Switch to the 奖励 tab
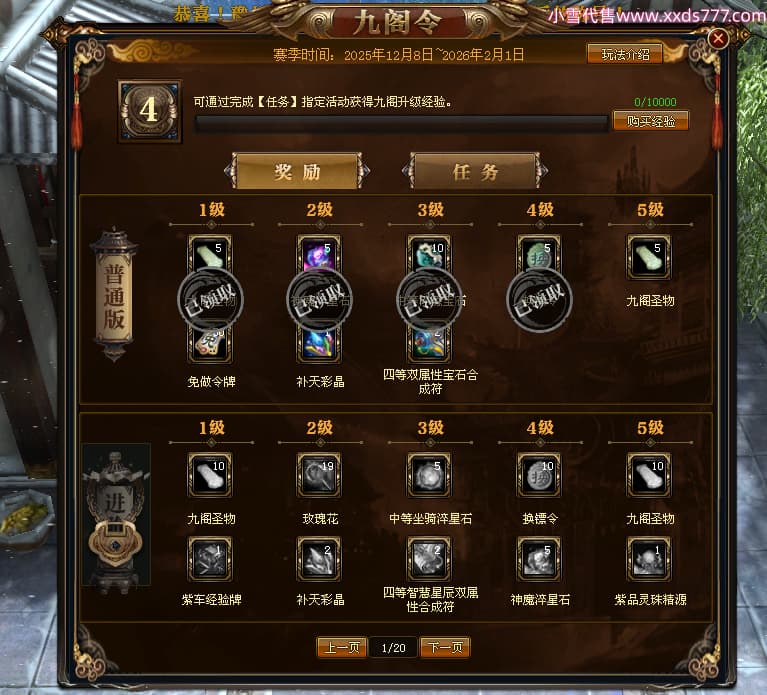Image resolution: width=767 pixels, height=695 pixels. coord(297,171)
